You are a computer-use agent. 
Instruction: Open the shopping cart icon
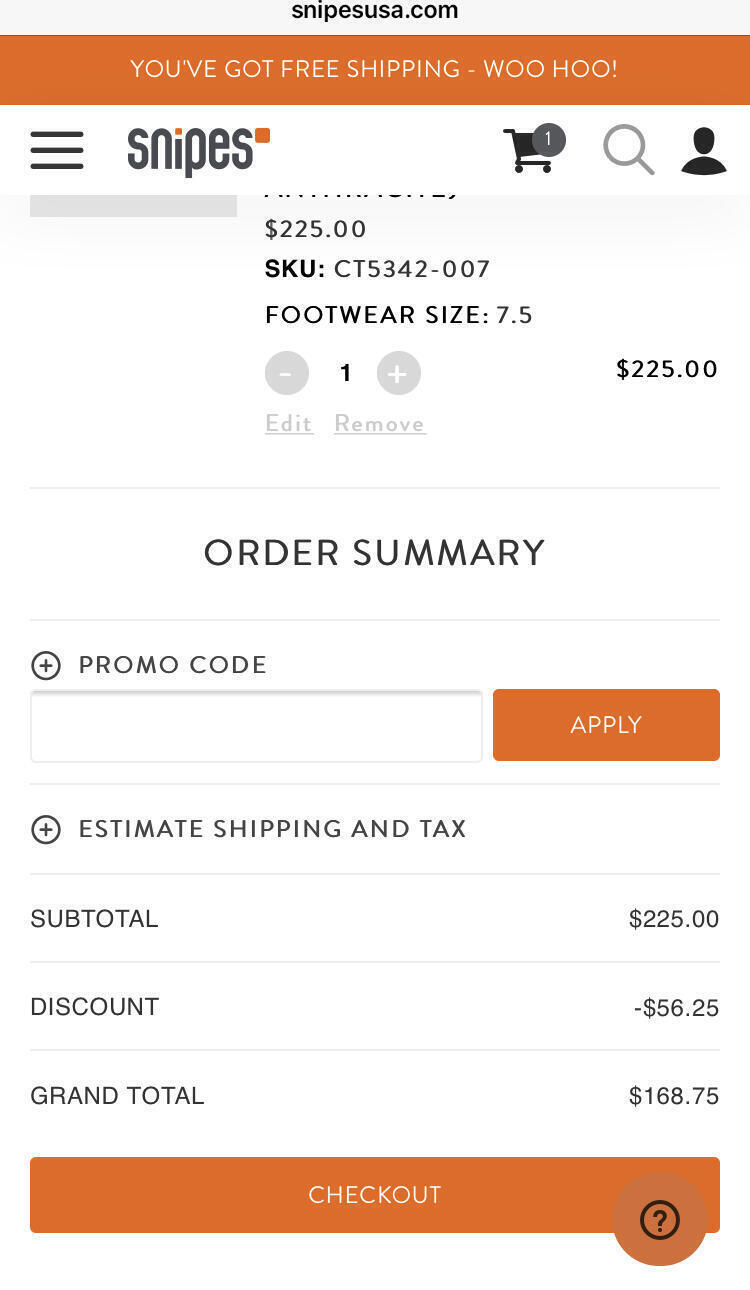pos(531,150)
